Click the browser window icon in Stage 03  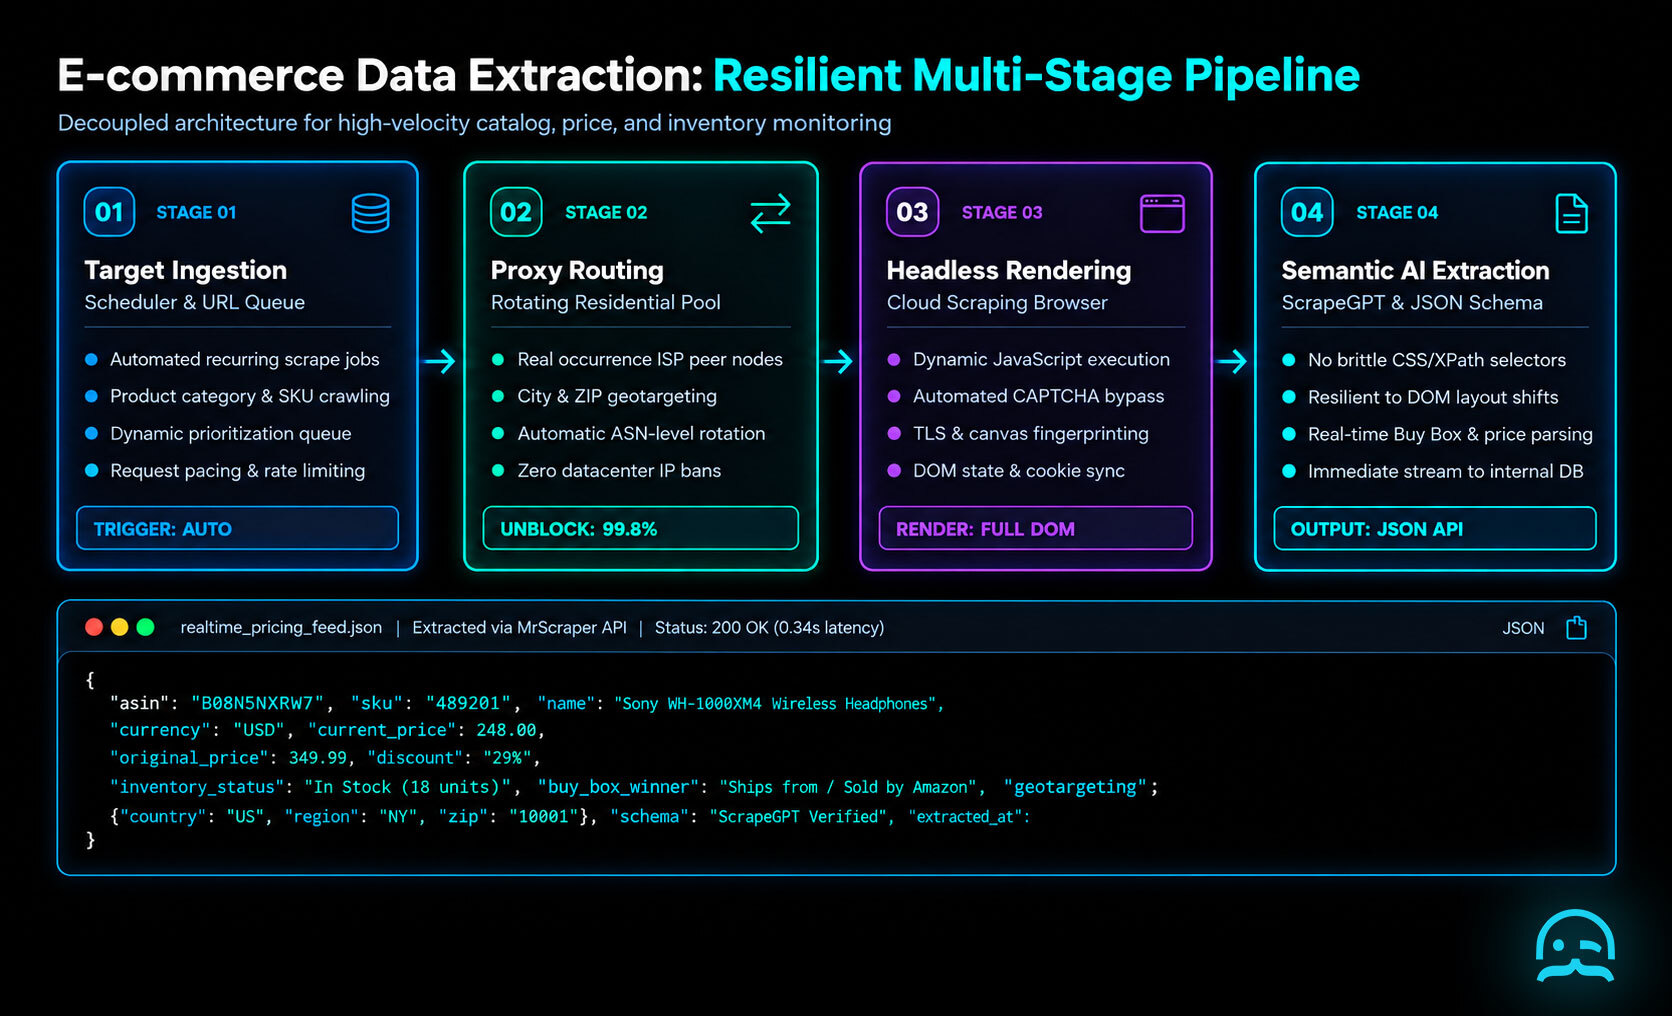[1162, 213]
